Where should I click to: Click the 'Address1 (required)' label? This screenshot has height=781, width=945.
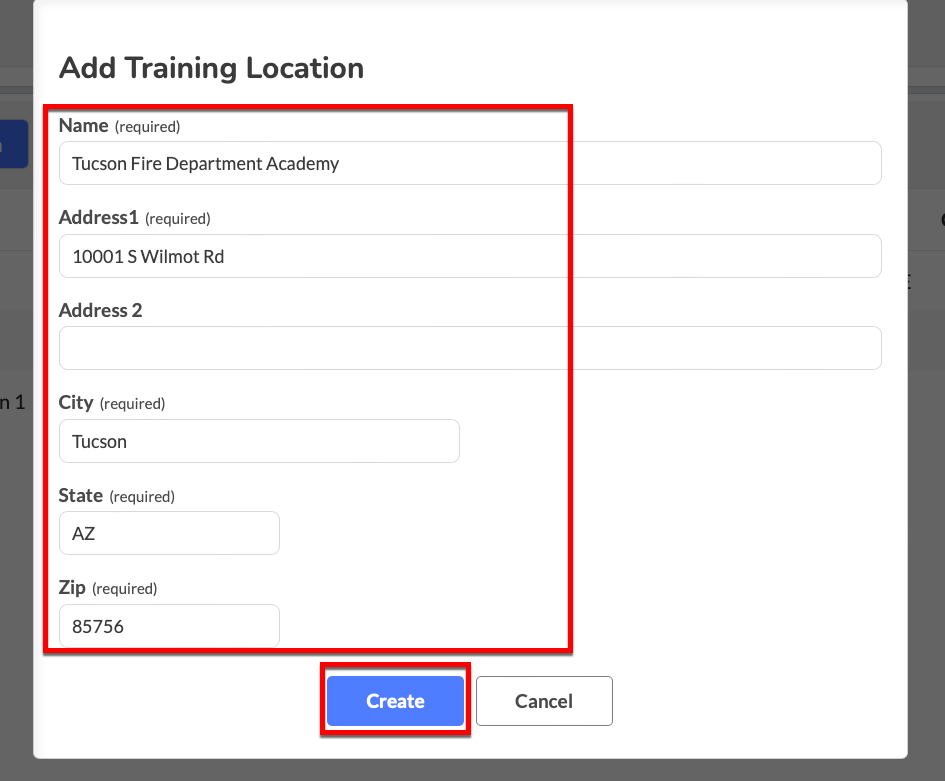coord(134,218)
